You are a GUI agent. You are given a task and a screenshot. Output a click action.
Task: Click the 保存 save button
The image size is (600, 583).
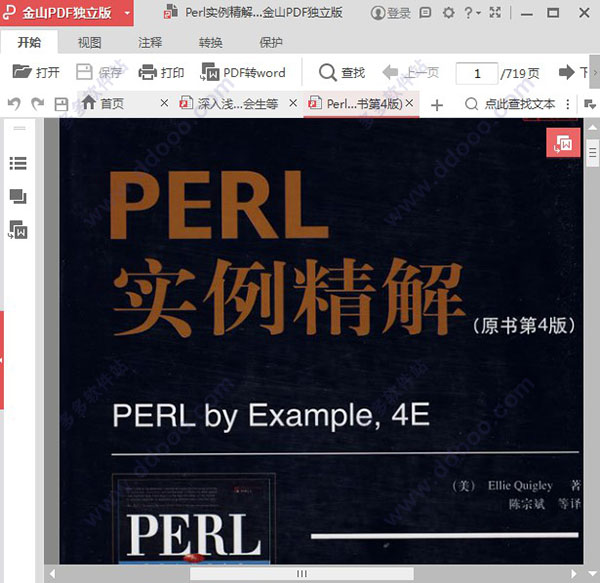click(x=99, y=72)
